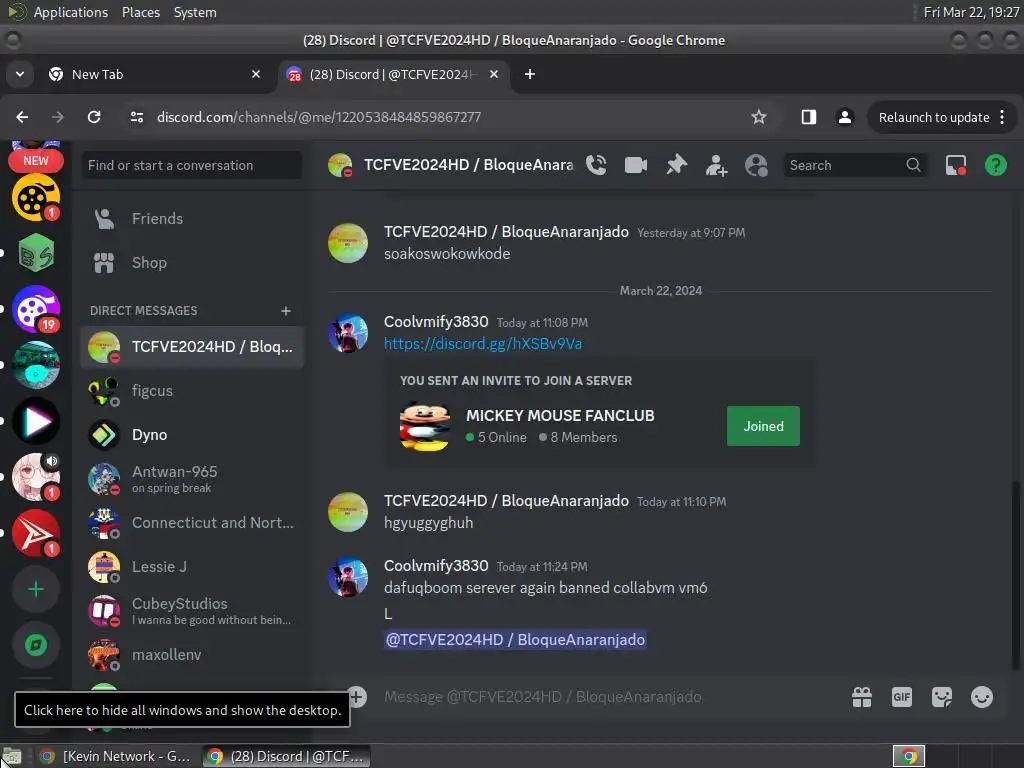Open figcus direct message
The width and height of the screenshot is (1024, 768).
[x=192, y=391]
